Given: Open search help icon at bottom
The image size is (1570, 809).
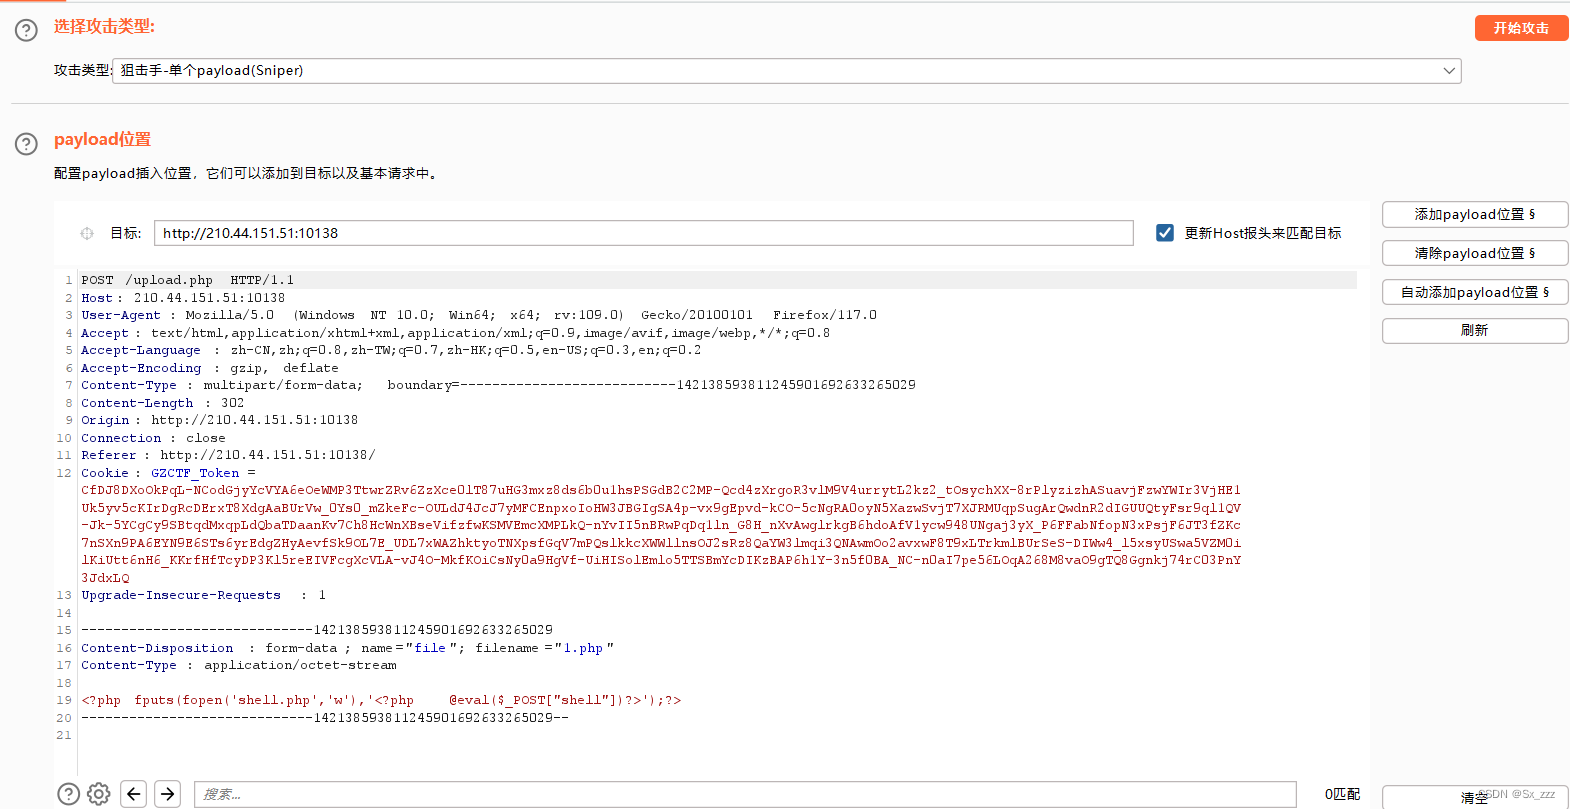Looking at the screenshot, I should [x=68, y=794].
